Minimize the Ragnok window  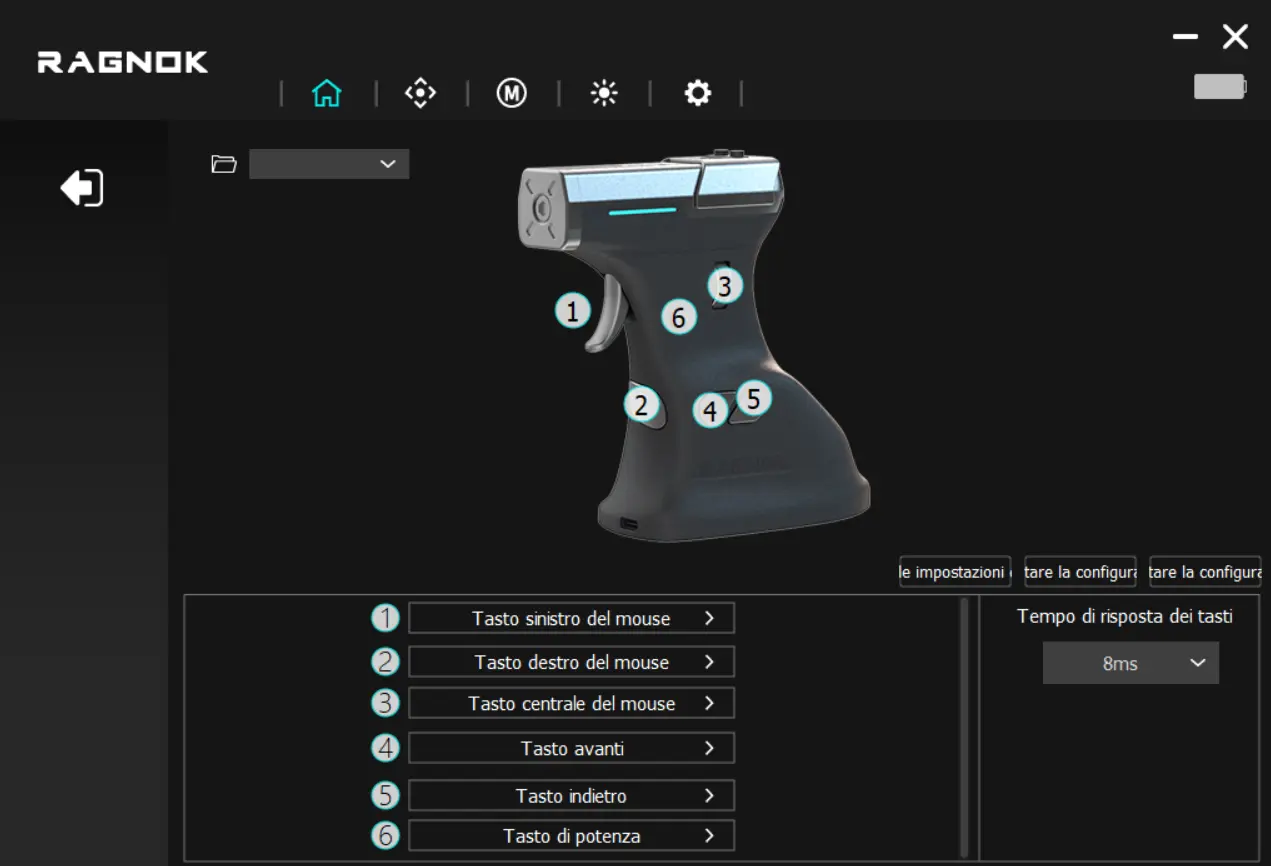pyautogui.click(x=1185, y=37)
